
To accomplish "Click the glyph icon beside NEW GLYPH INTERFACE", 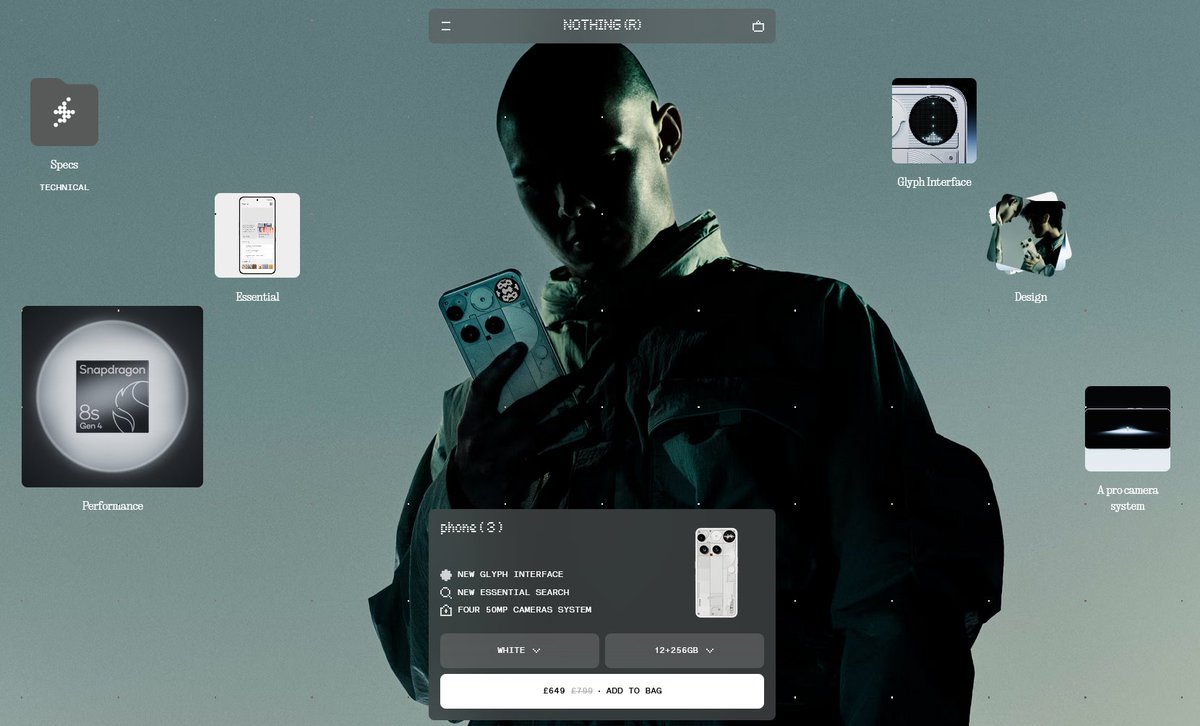I will (446, 575).
